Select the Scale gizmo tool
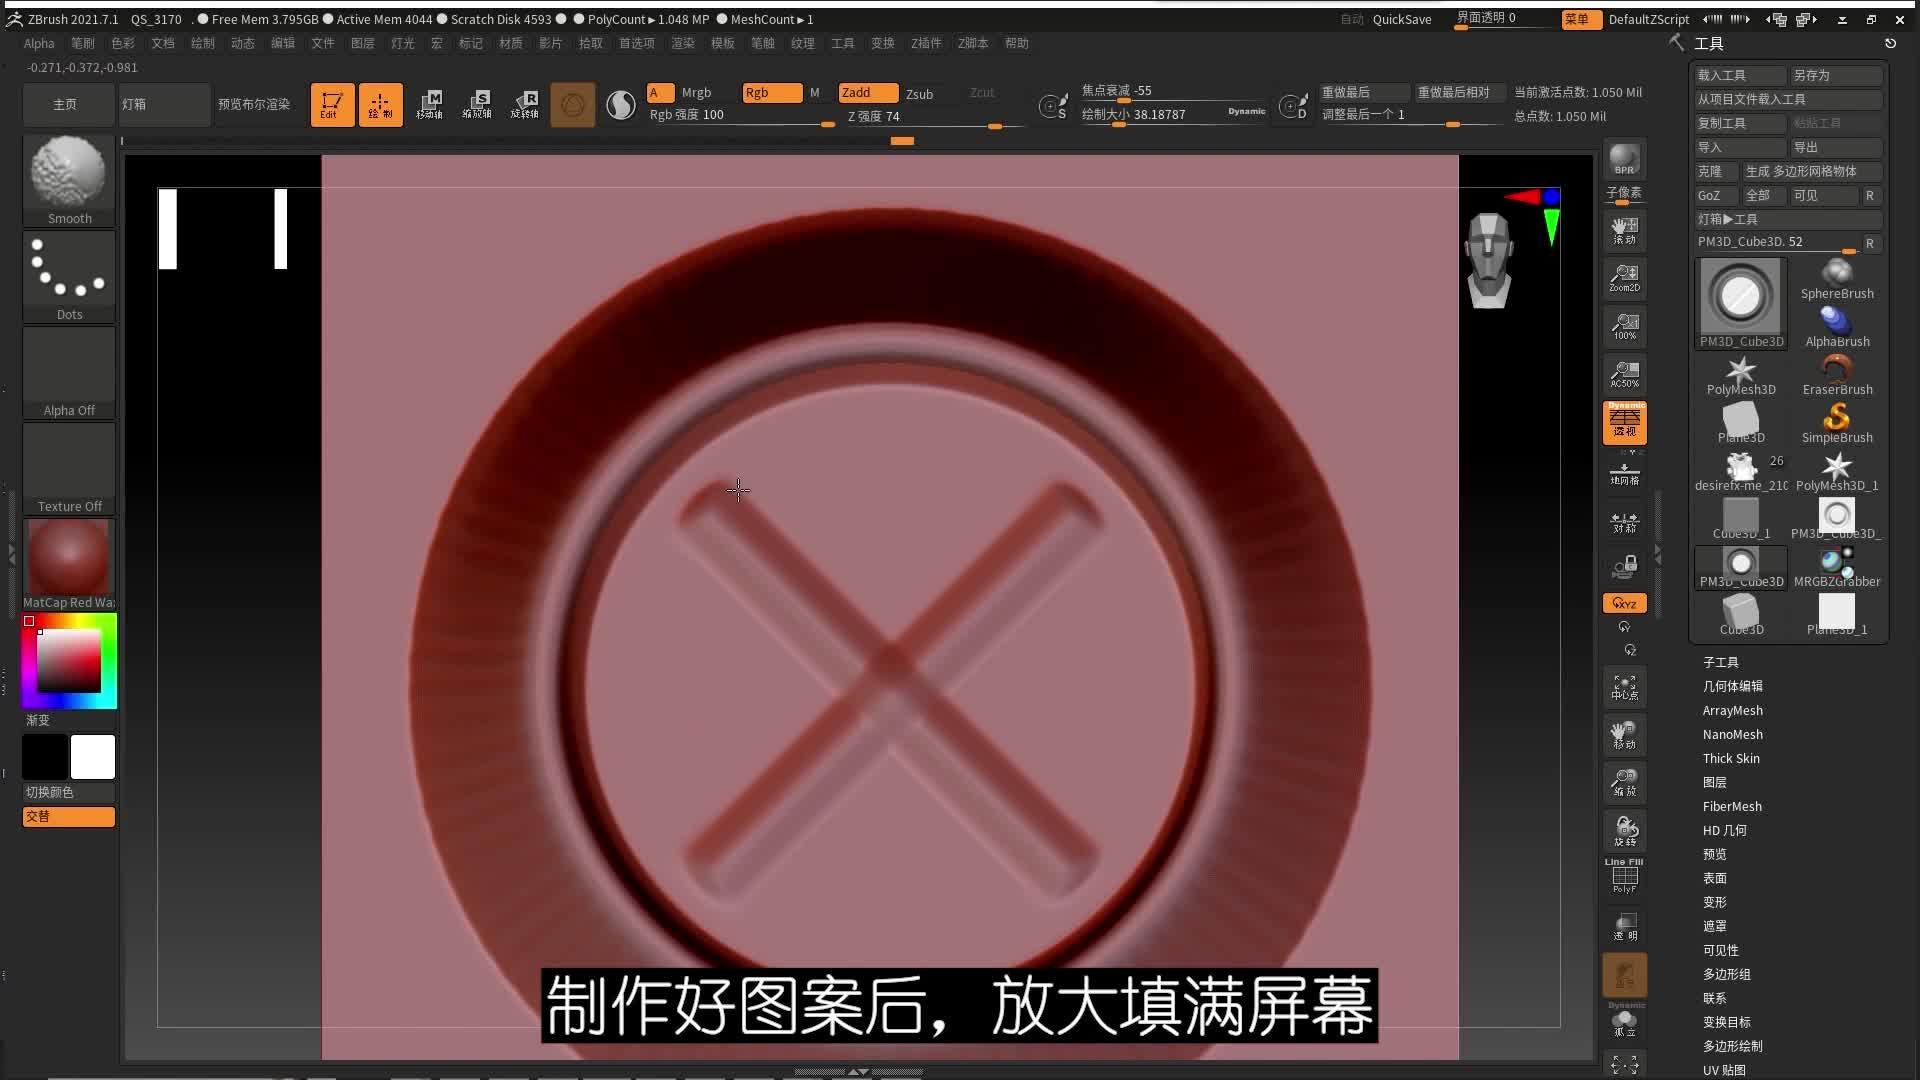The image size is (1920, 1080). tap(477, 104)
